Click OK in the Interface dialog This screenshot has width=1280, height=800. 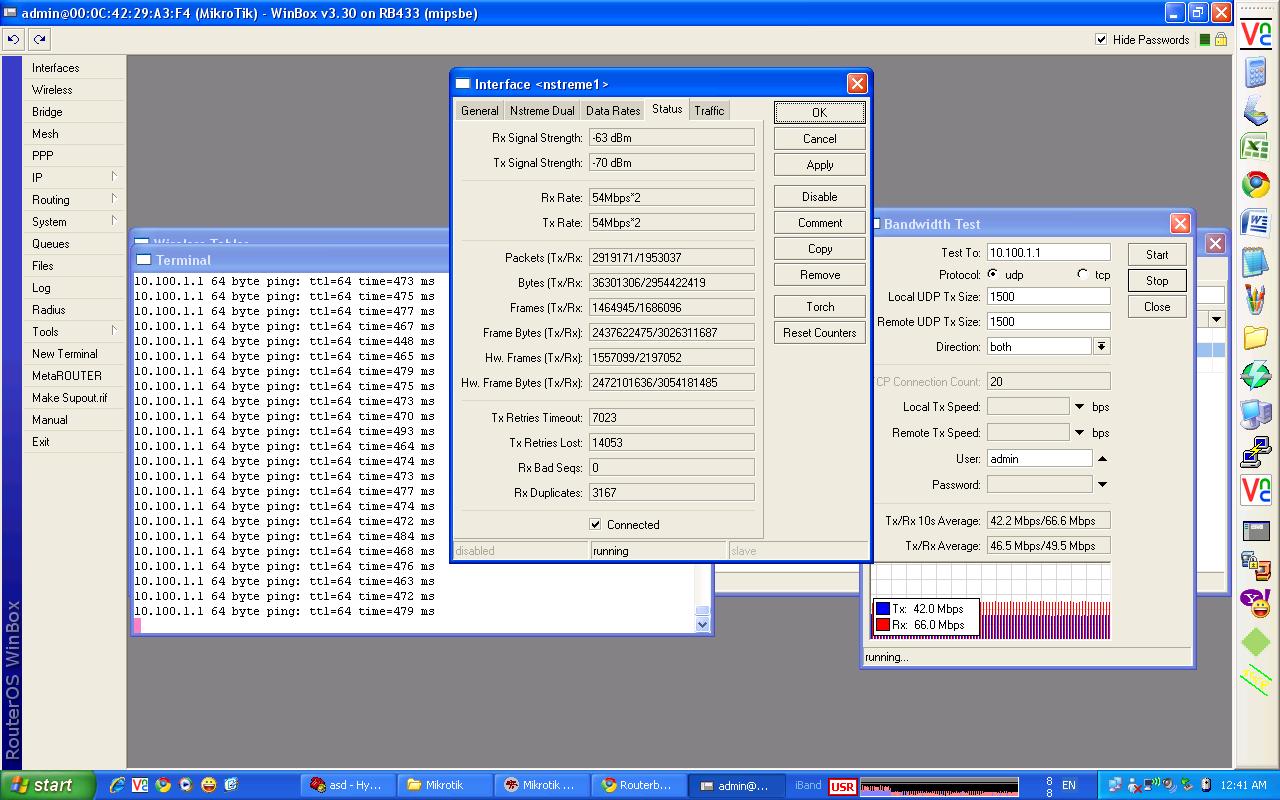coord(819,113)
